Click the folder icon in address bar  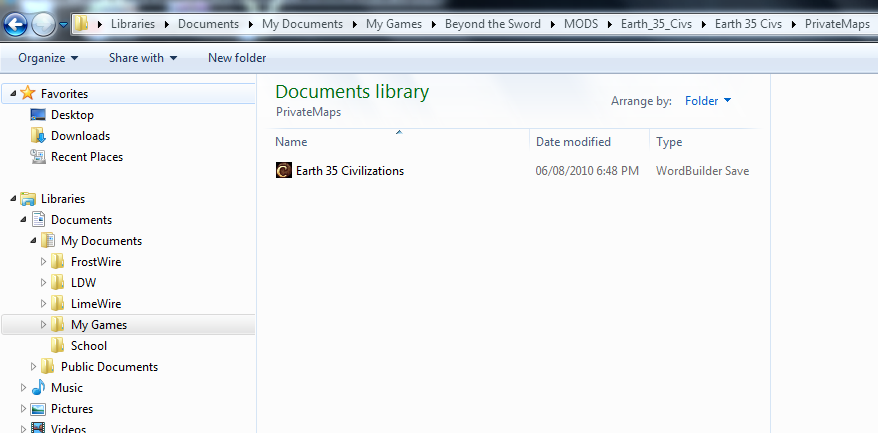point(82,24)
